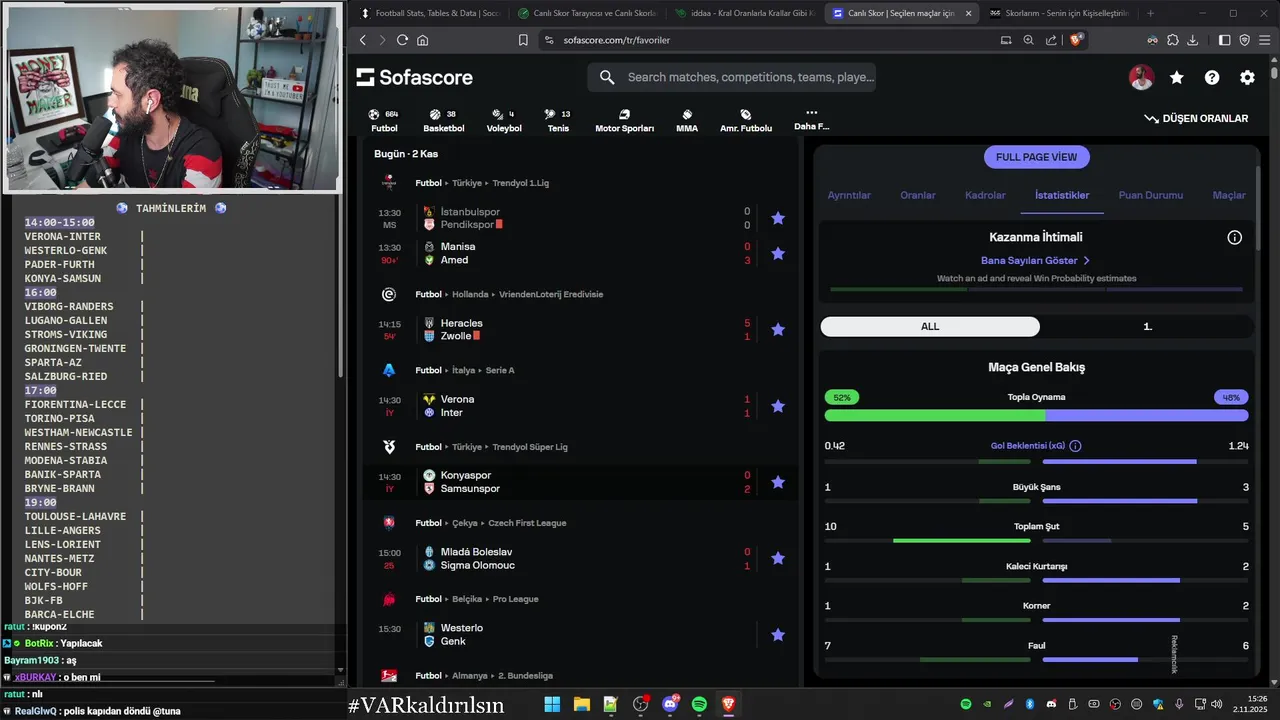
Task: Switch to the Puan Durumu tab
Action: tap(1150, 195)
